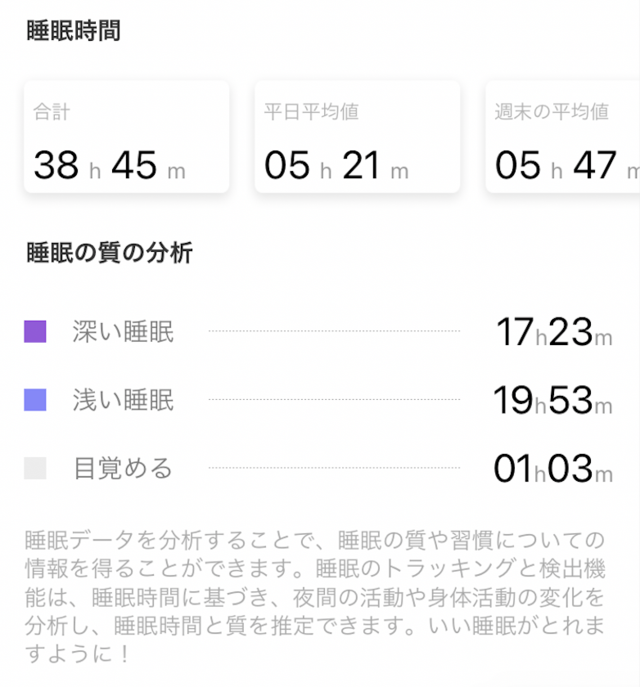The height and width of the screenshot is (687, 640).
Task: Click the gray awake color swatch
Action: coord(36,468)
